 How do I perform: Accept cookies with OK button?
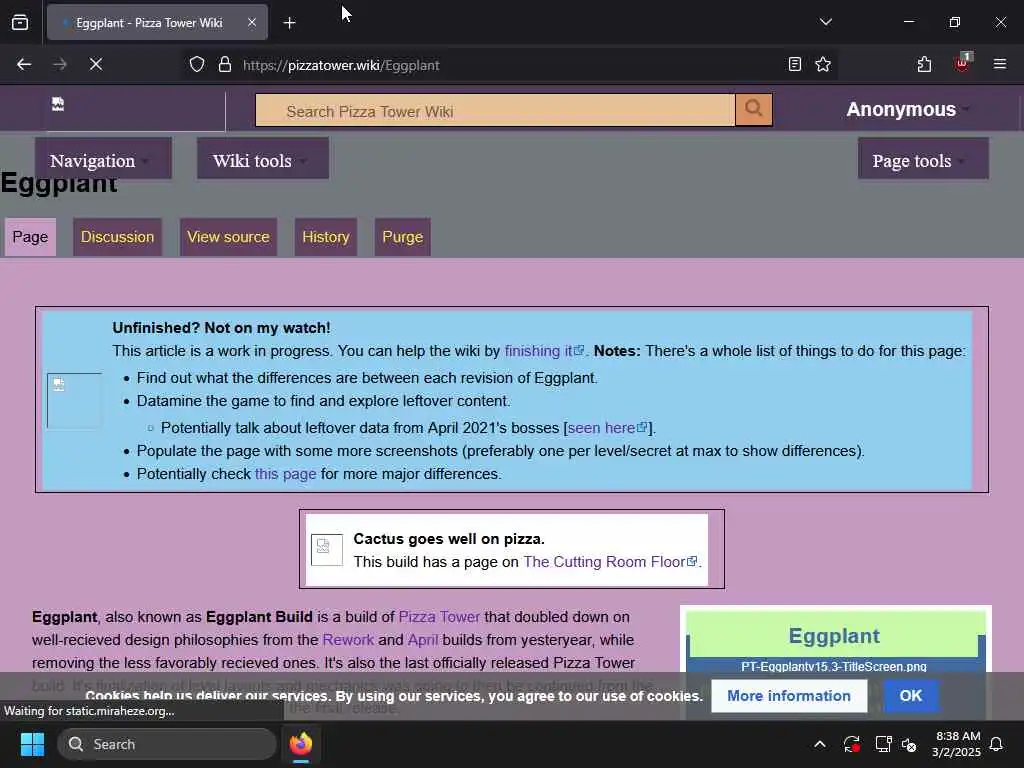(911, 696)
